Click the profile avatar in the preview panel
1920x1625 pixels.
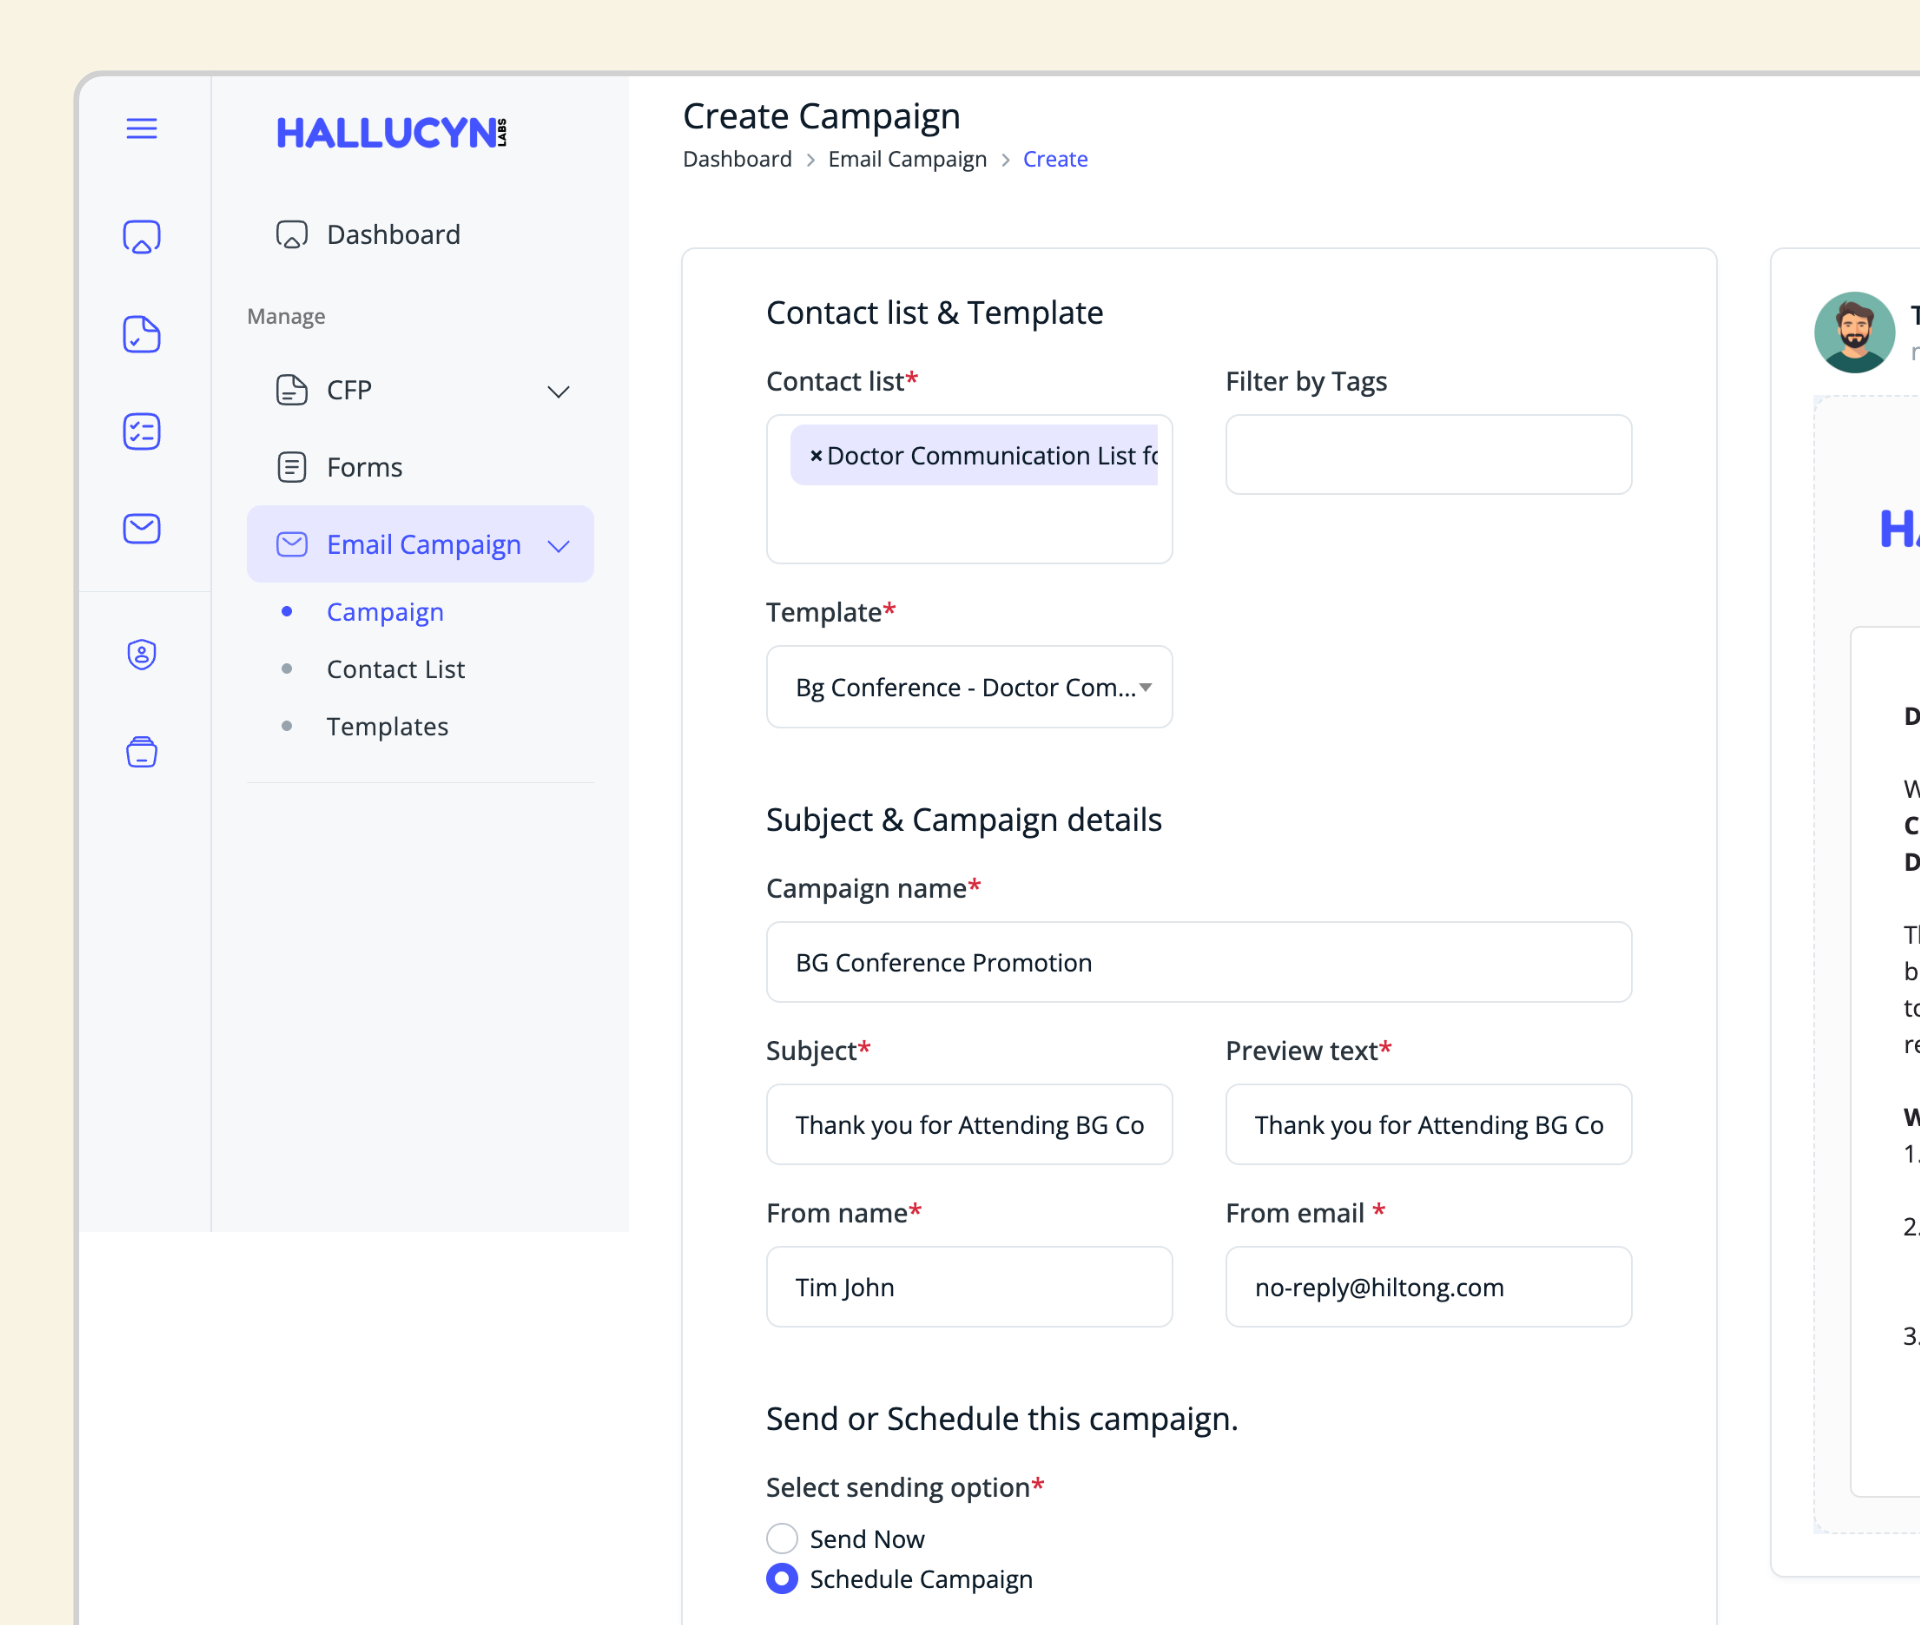point(1854,332)
